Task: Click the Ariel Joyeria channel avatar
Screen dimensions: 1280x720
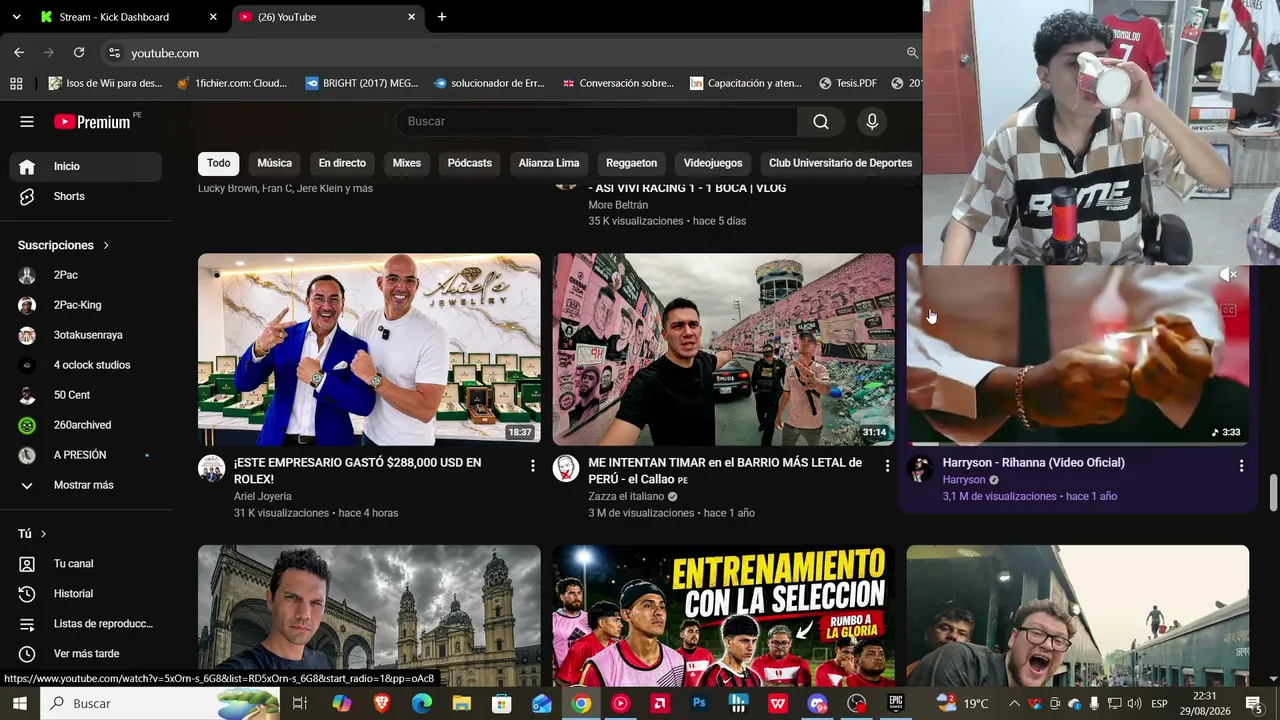Action: [x=212, y=468]
